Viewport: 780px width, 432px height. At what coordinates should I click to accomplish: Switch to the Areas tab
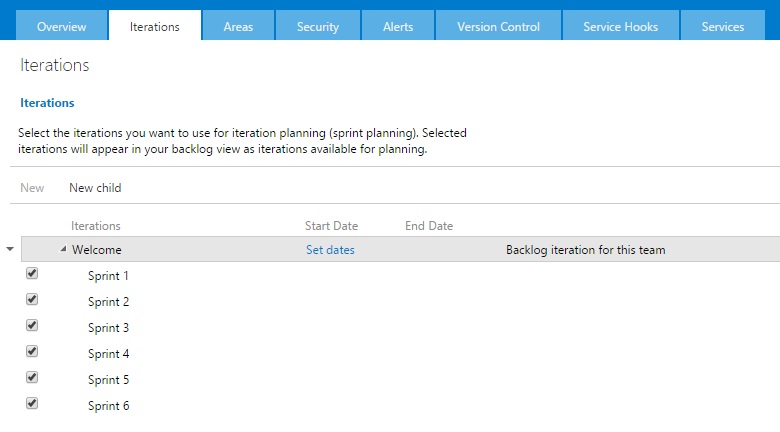tap(238, 27)
